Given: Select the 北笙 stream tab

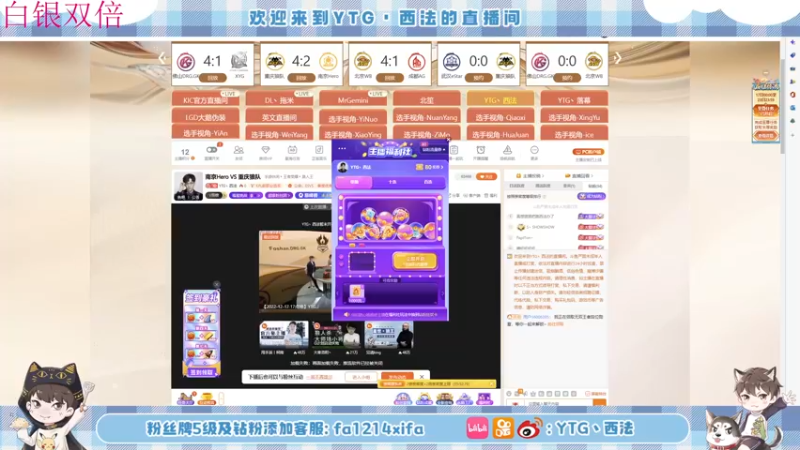Looking at the screenshot, I should click(427, 99).
